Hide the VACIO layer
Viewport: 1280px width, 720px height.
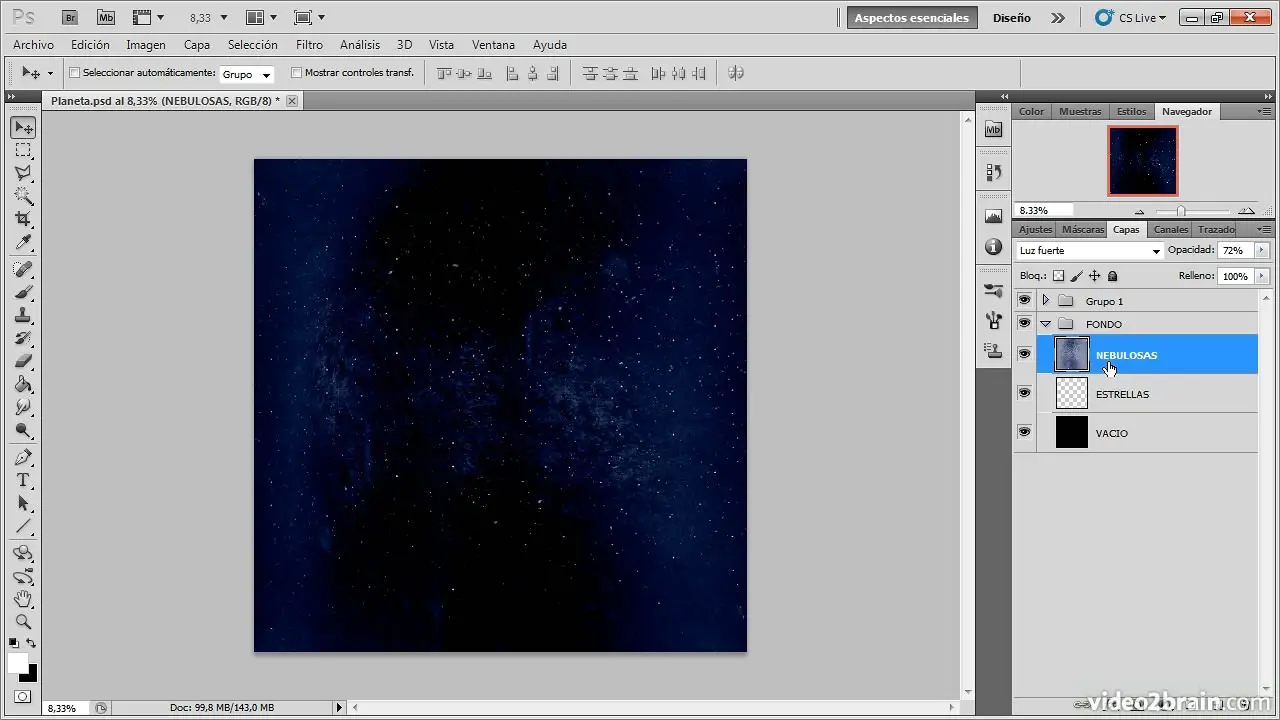pos(1024,432)
